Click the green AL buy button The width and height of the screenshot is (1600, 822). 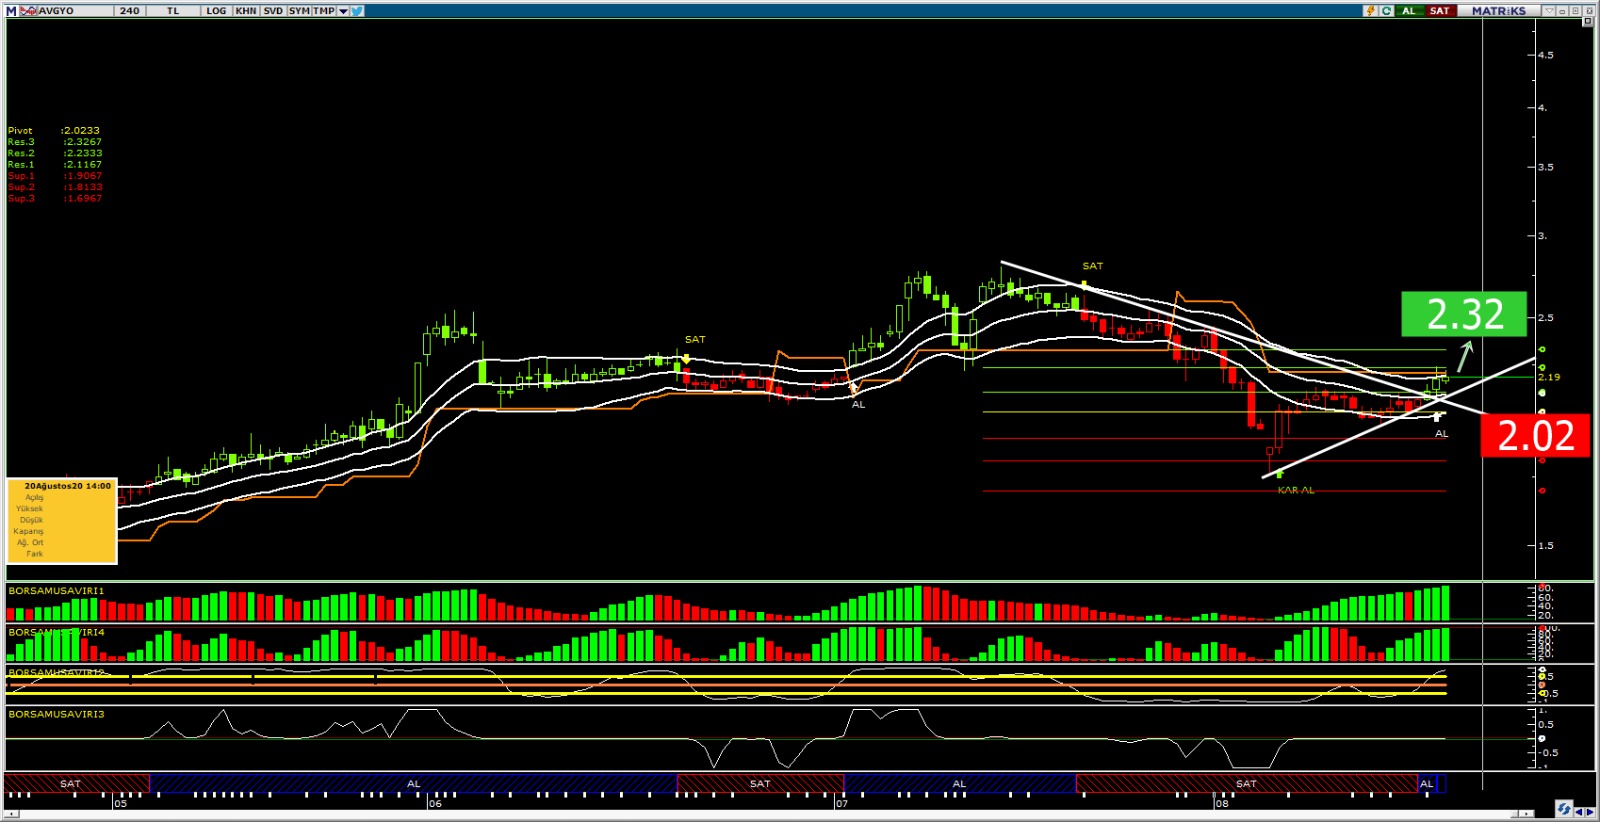click(x=1409, y=11)
